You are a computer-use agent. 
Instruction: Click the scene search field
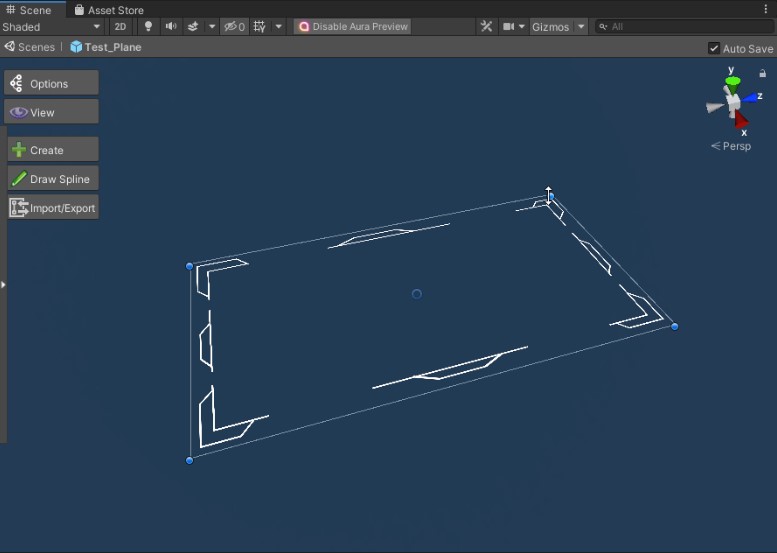click(685, 27)
